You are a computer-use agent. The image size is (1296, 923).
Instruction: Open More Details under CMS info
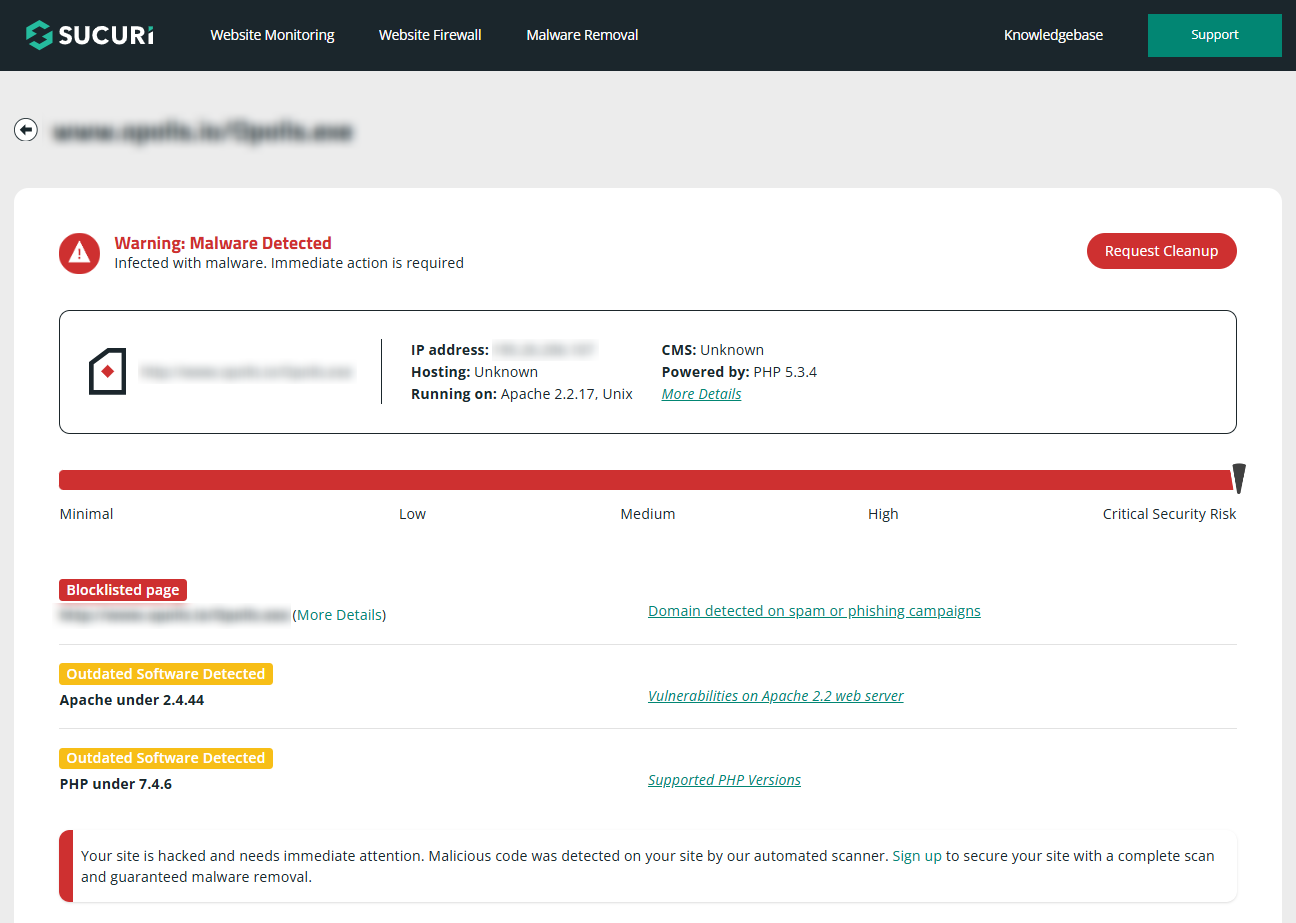click(701, 394)
